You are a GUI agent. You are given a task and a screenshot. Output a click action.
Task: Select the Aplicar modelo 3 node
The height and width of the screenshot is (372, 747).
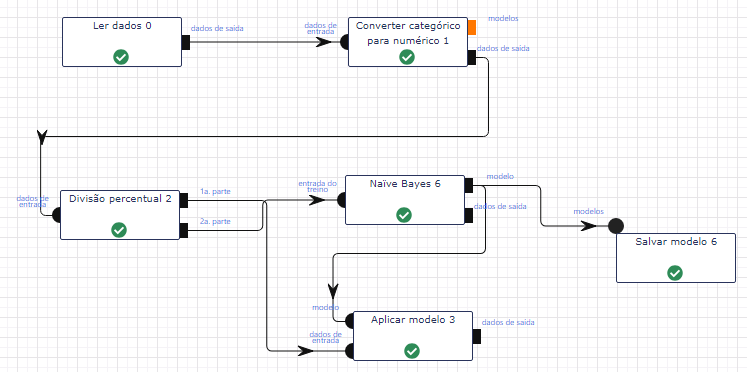coord(413,336)
